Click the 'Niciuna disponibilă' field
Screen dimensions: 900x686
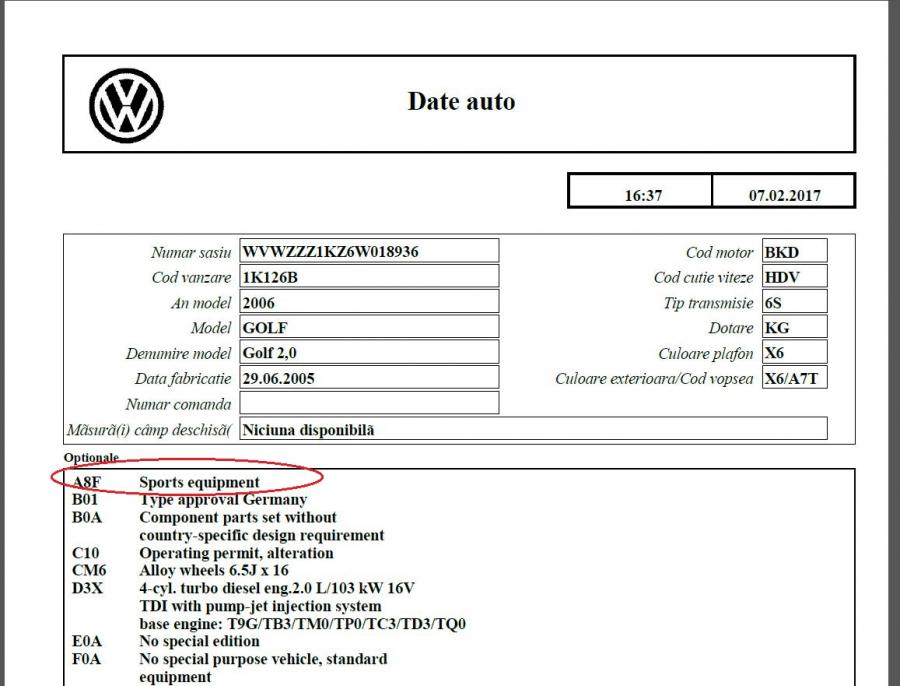(533, 429)
